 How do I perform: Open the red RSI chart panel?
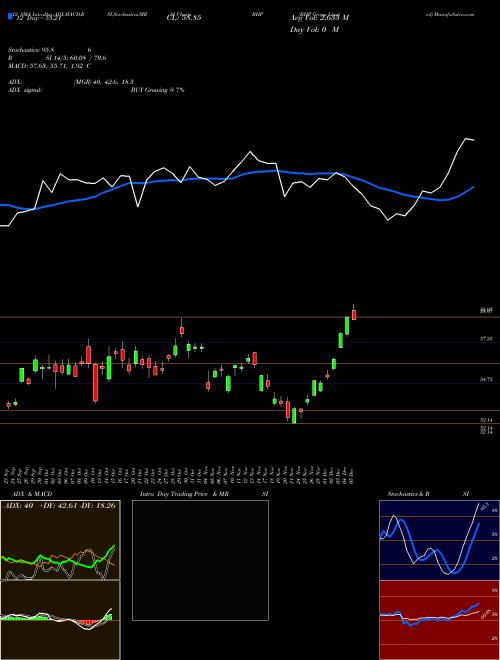click(x=439, y=620)
